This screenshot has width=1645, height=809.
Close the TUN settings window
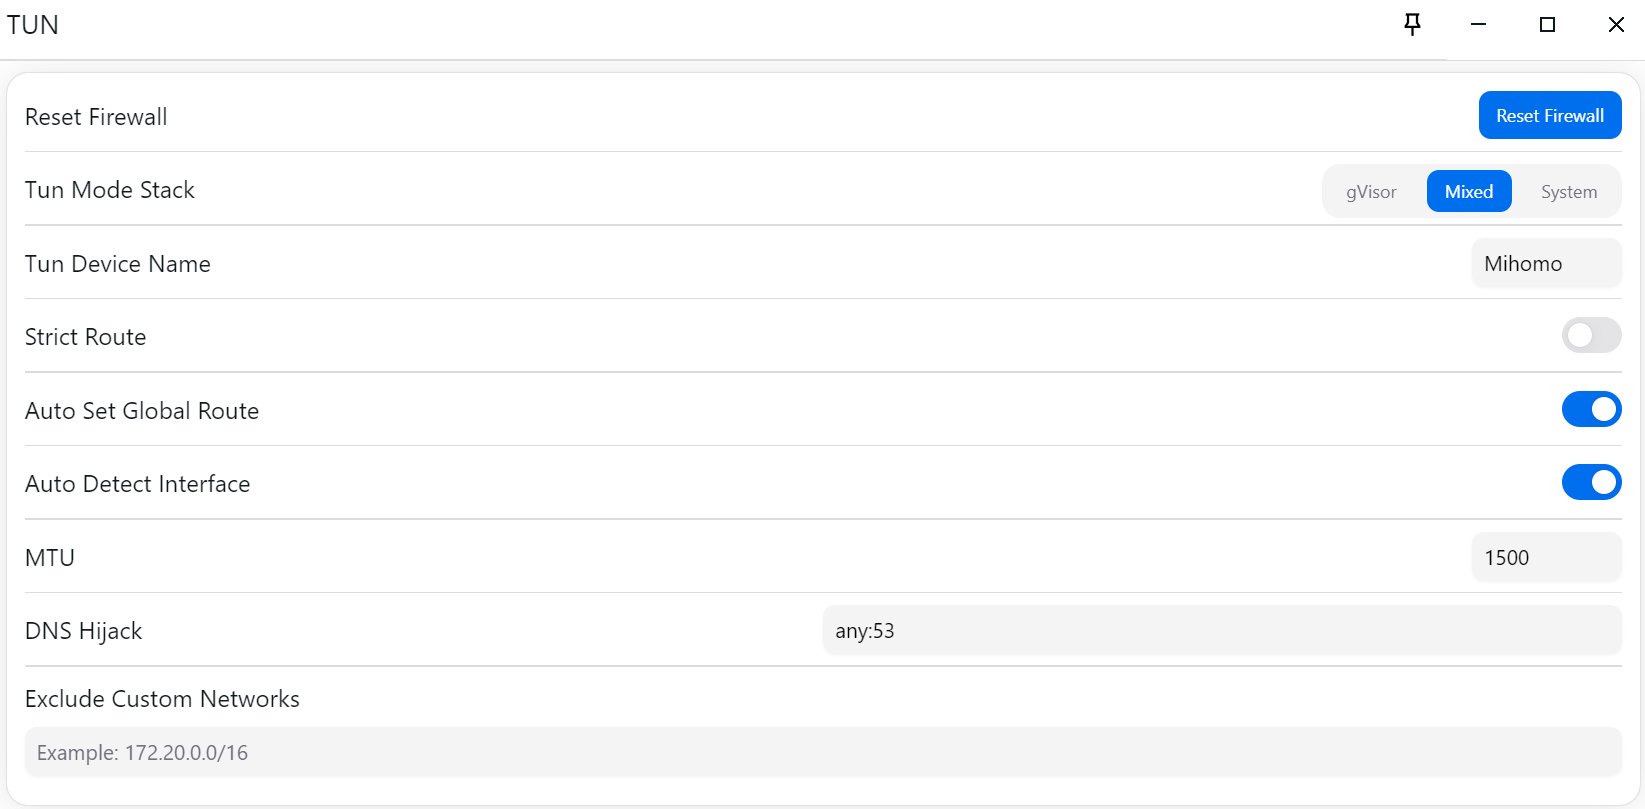[x=1616, y=25]
